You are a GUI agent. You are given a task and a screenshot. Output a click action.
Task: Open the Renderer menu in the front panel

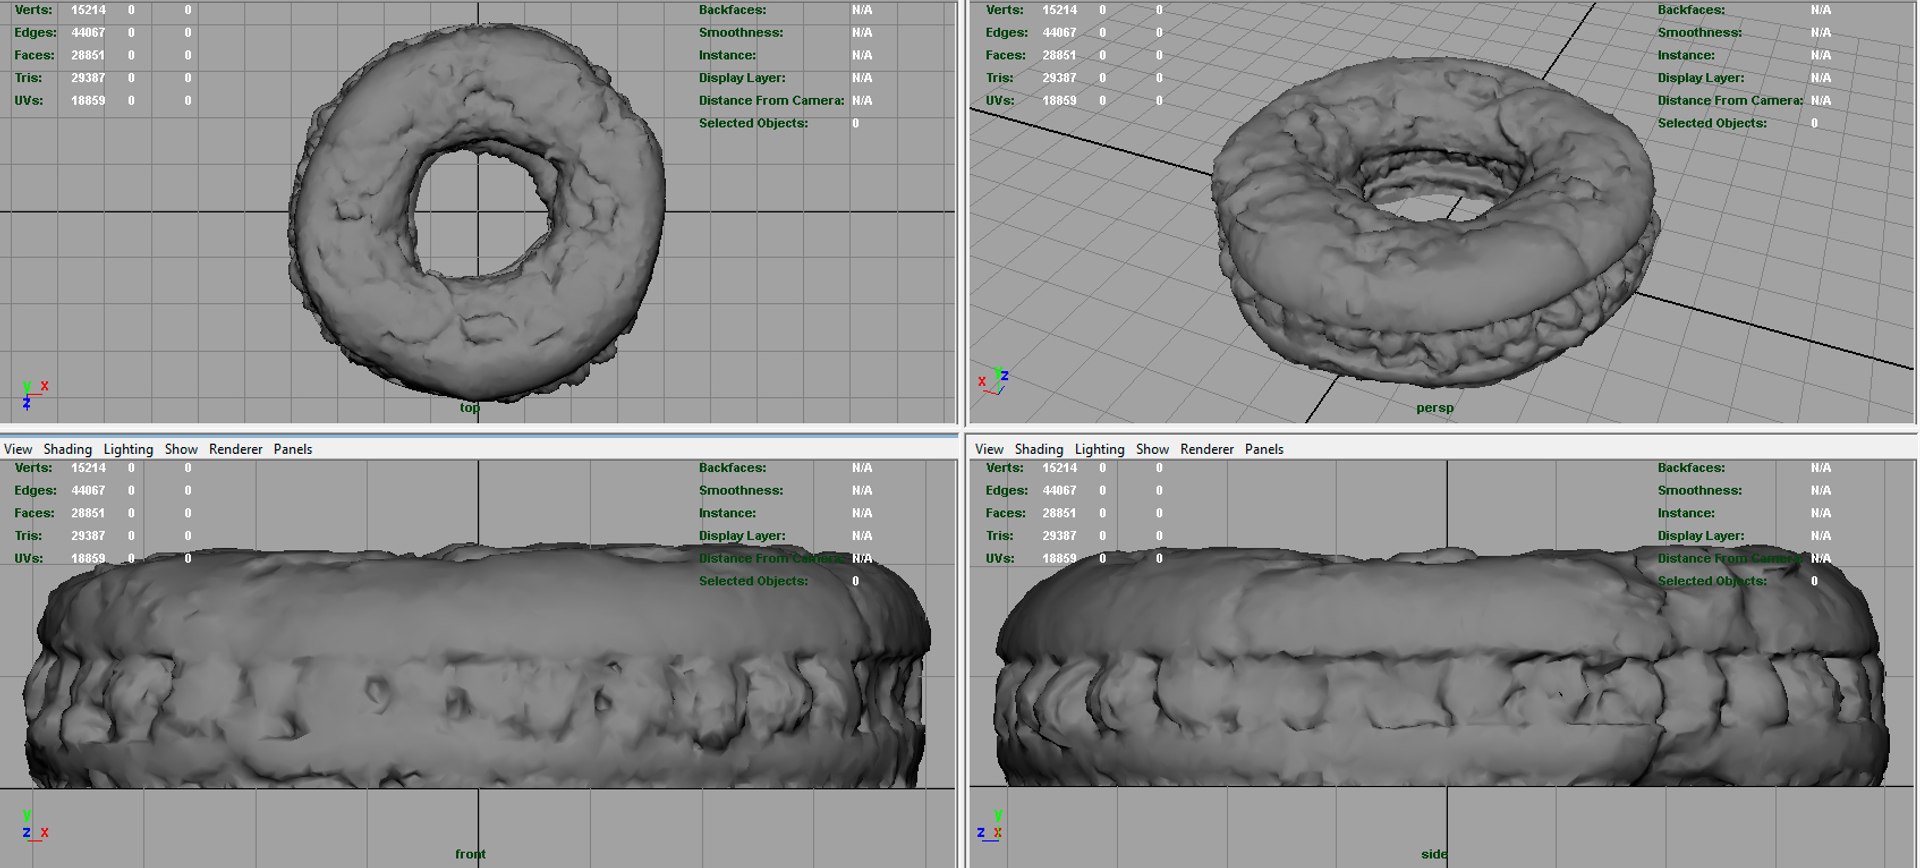[x=236, y=449]
